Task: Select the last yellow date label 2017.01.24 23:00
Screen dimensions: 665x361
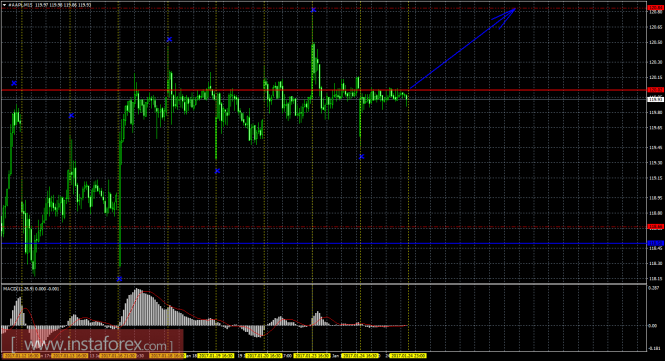Action: (408, 355)
